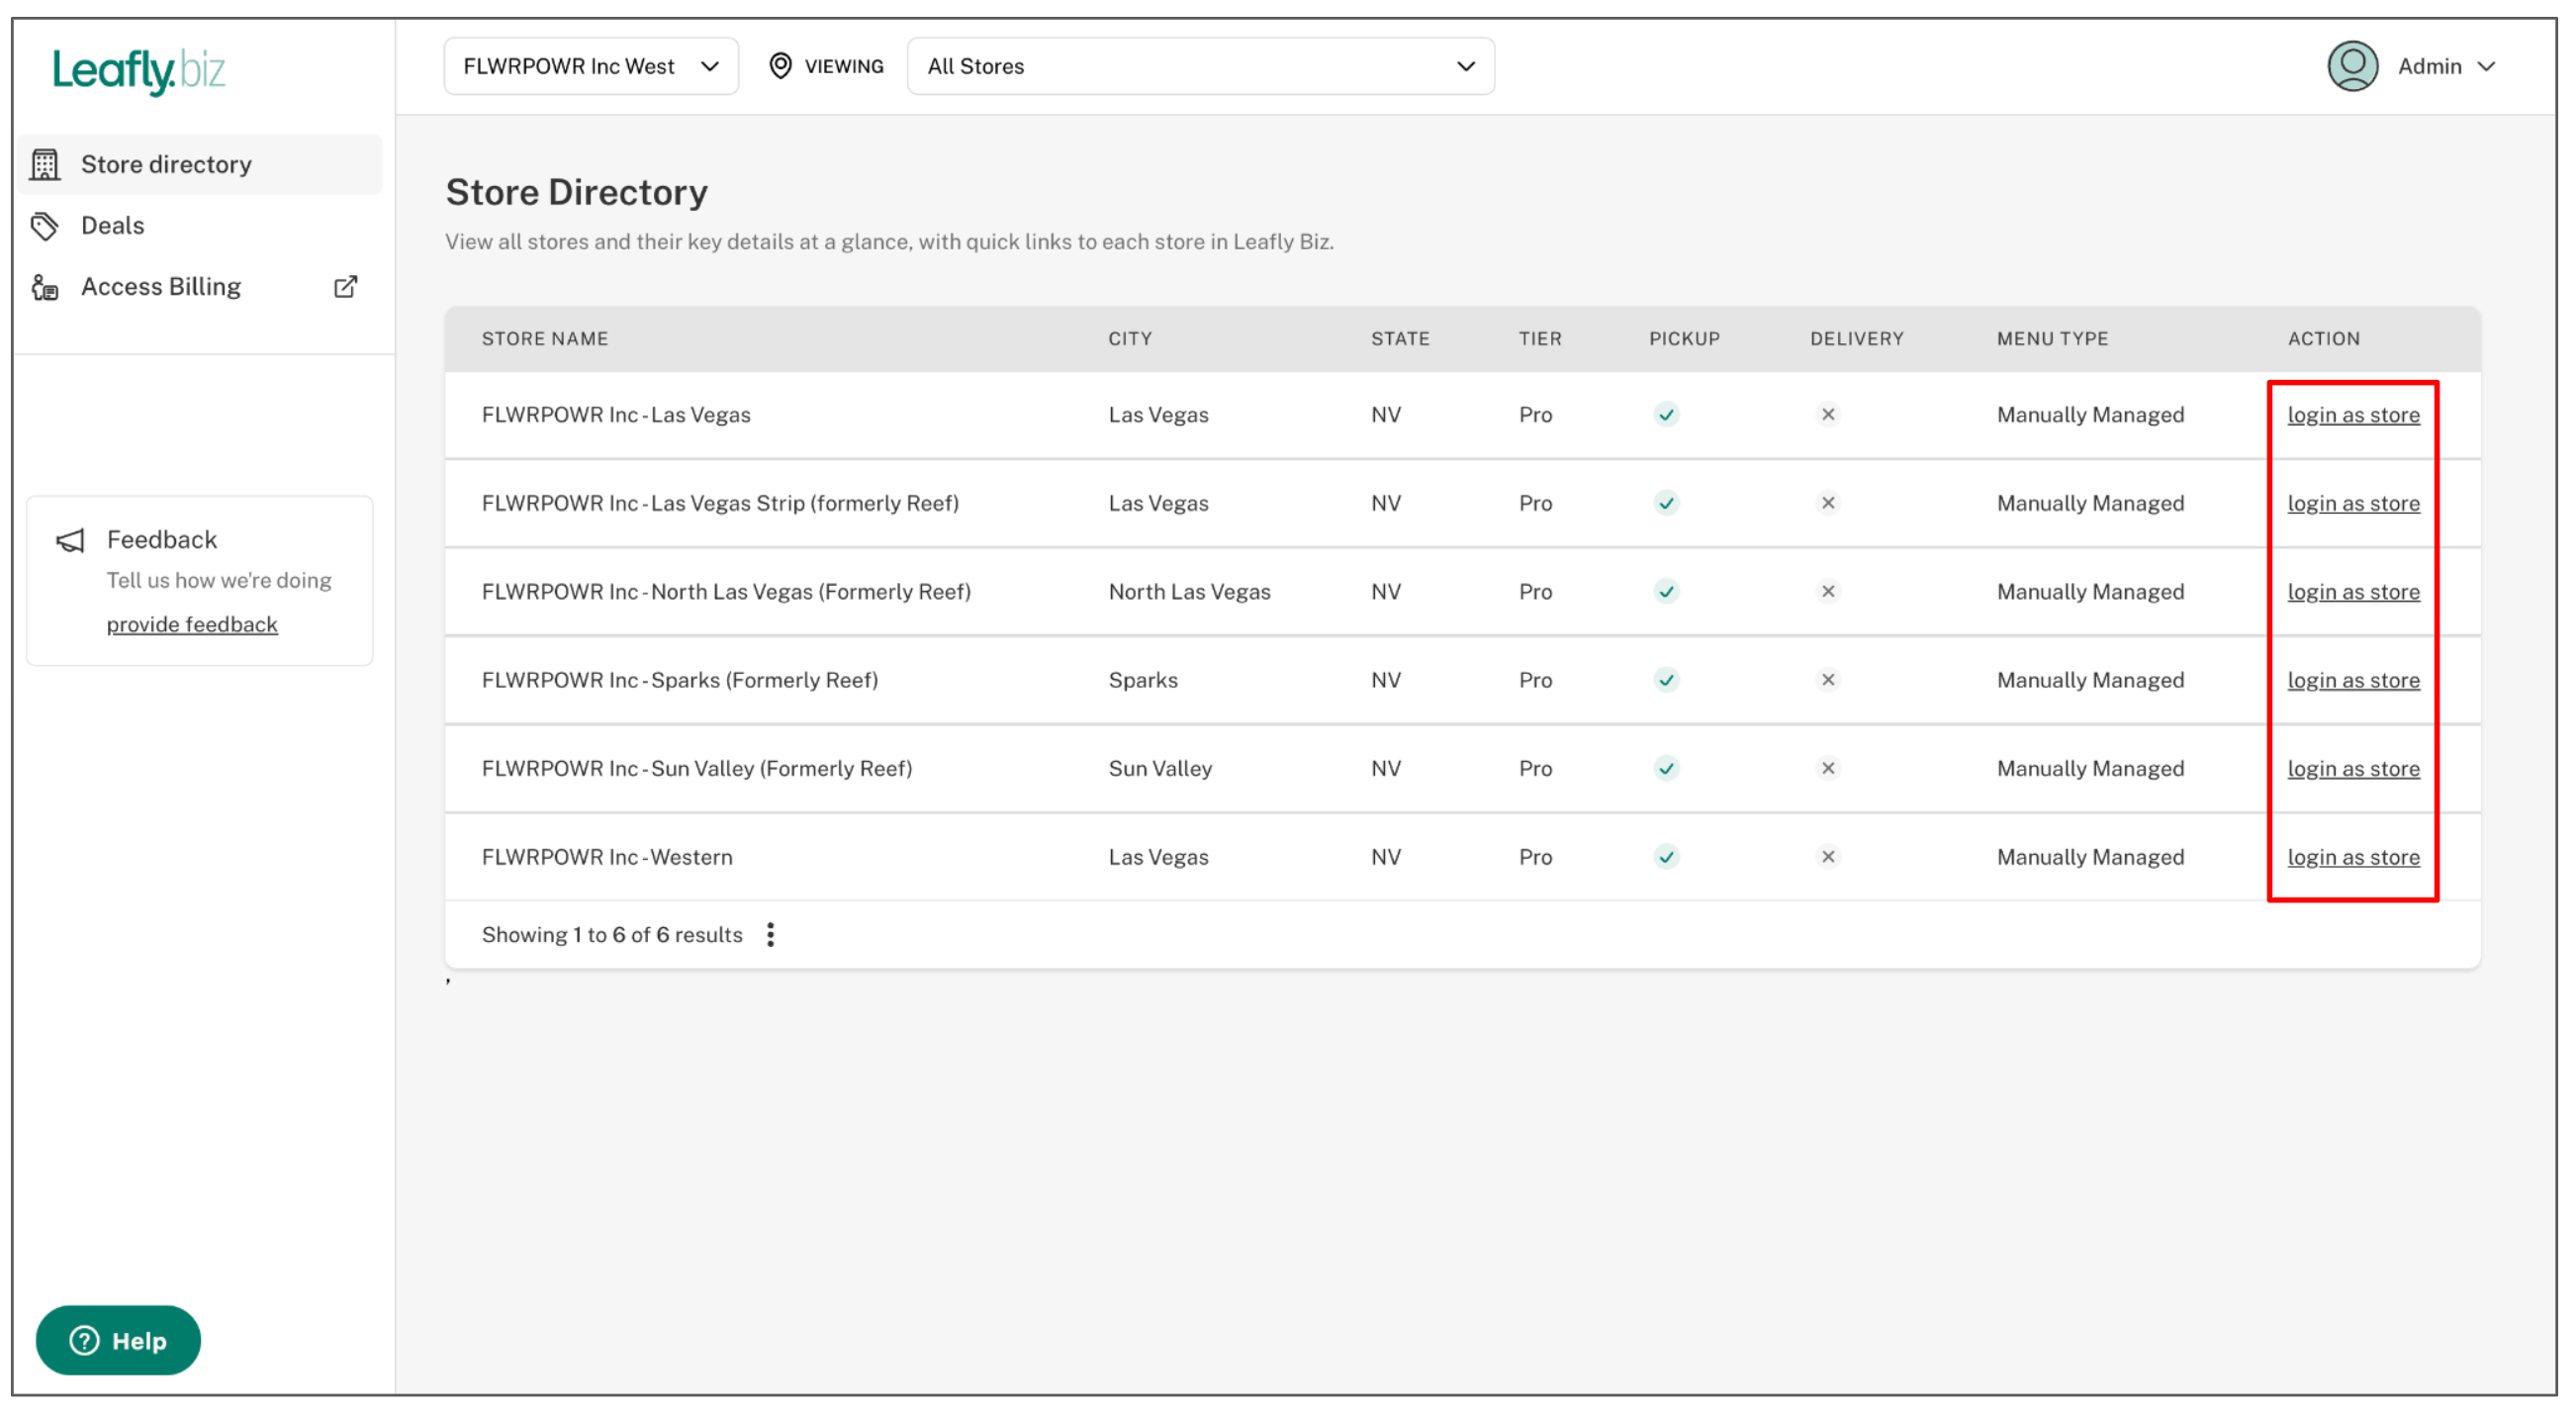The height and width of the screenshot is (1417, 2576).
Task: Click the STORE NAME column header
Action: pos(545,339)
